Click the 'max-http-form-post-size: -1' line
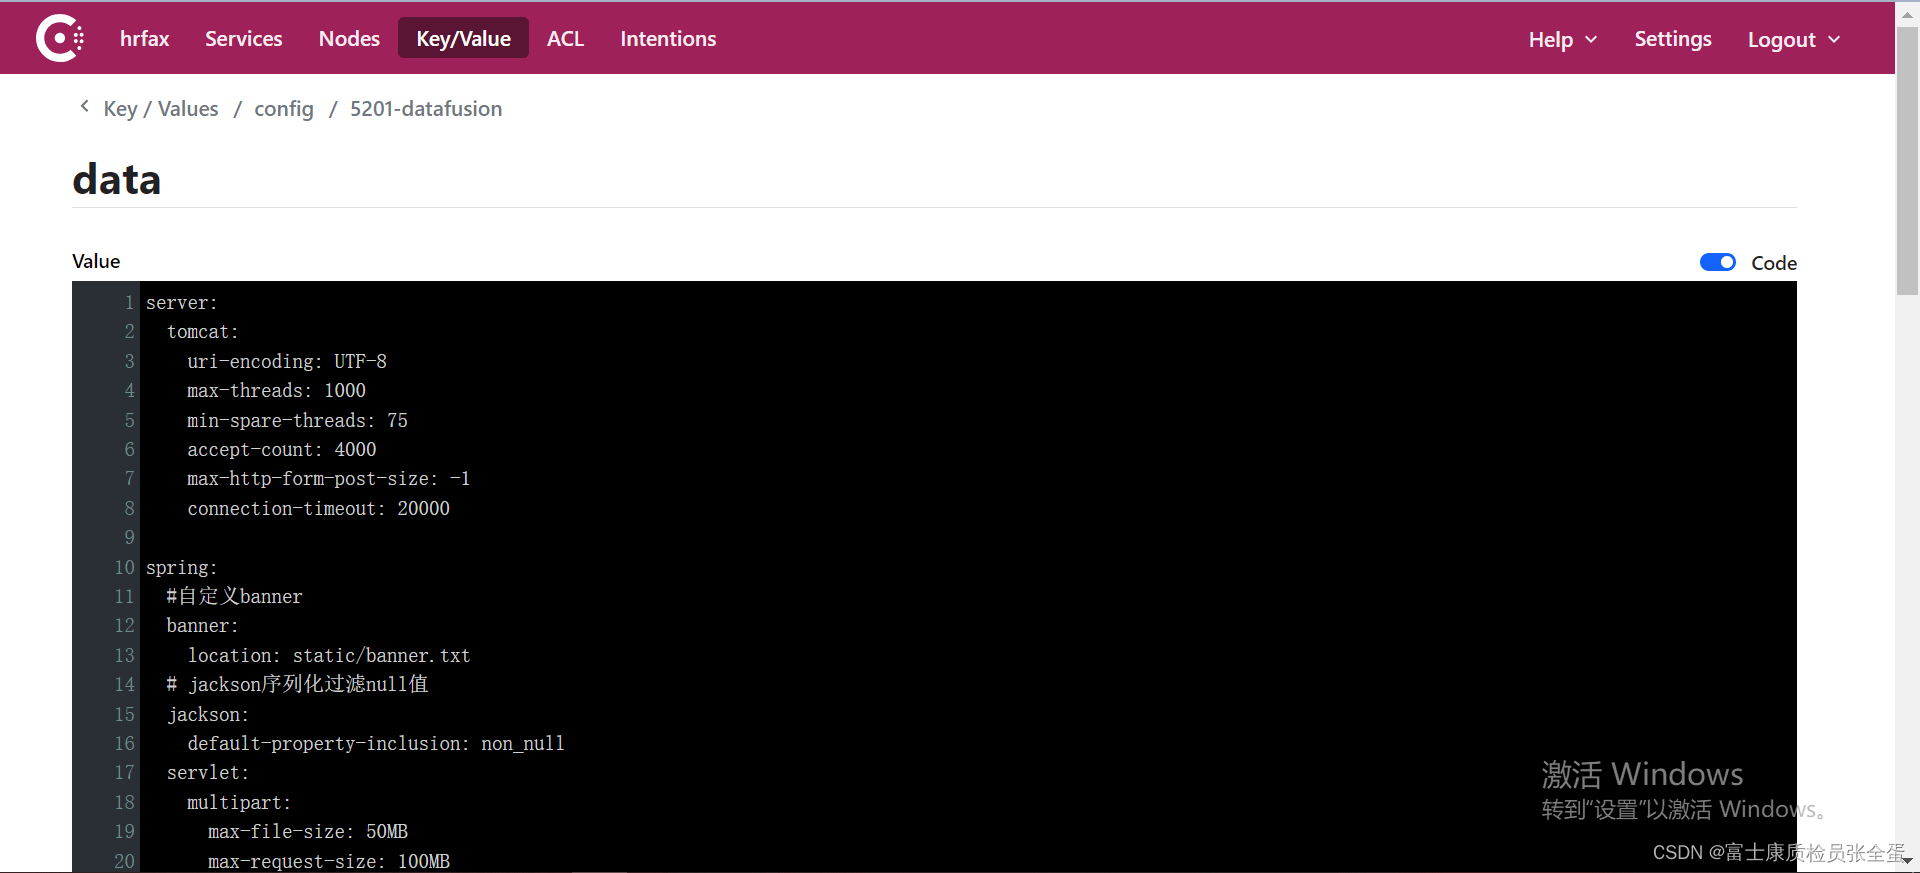The width and height of the screenshot is (1920, 873). [328, 479]
